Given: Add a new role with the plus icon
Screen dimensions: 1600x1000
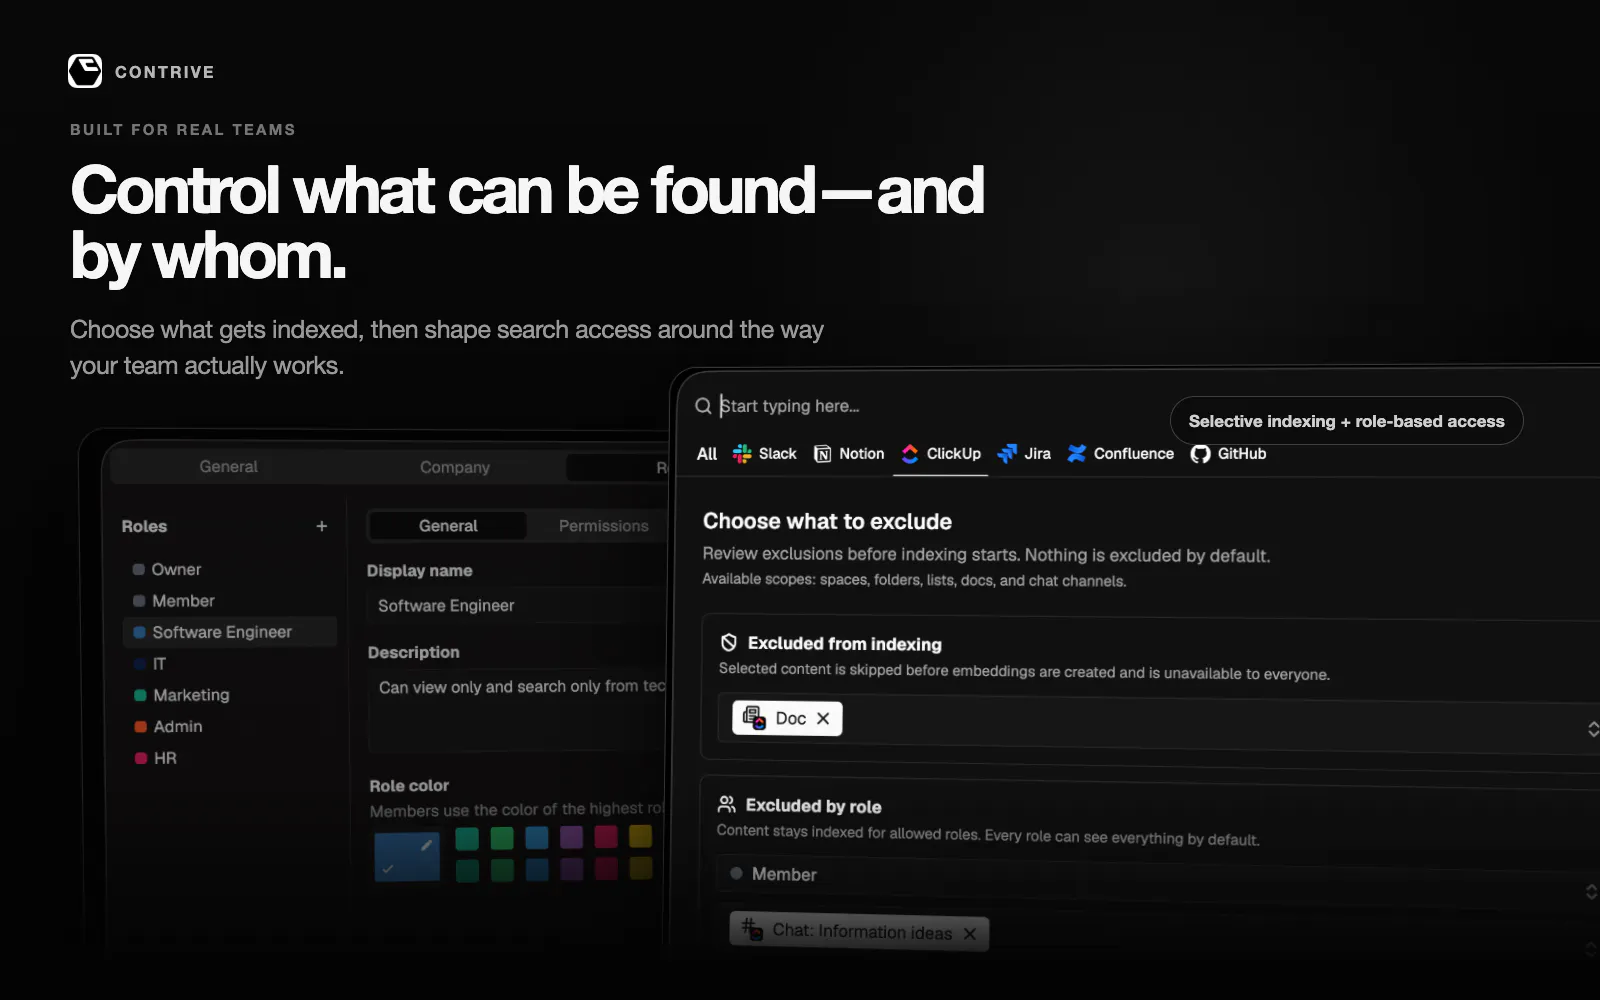Looking at the screenshot, I should point(322,526).
